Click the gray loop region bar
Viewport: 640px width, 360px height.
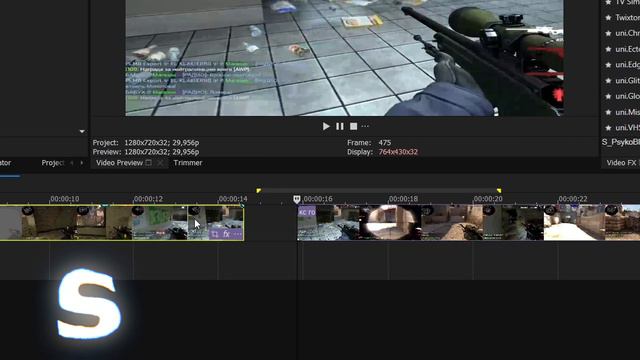click(x=379, y=191)
